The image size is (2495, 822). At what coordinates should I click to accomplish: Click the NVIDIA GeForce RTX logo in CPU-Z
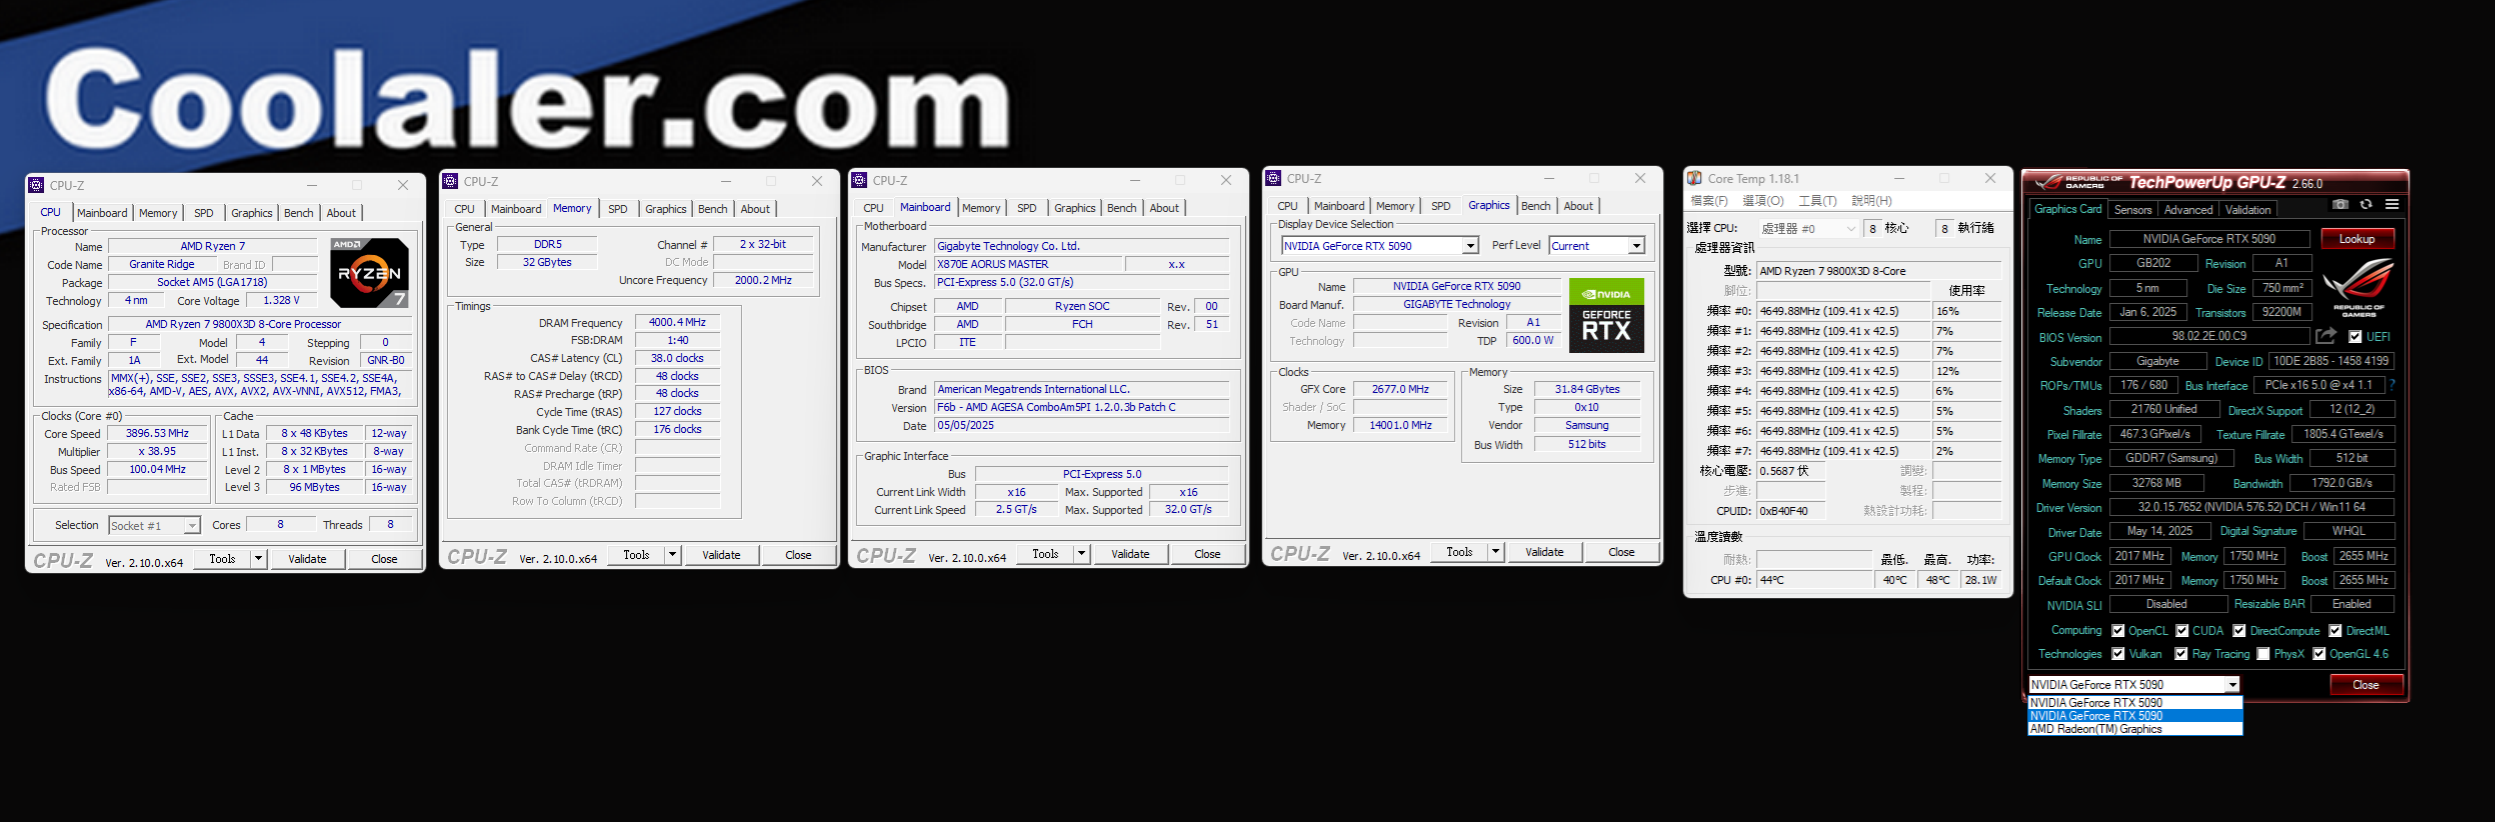click(1606, 315)
